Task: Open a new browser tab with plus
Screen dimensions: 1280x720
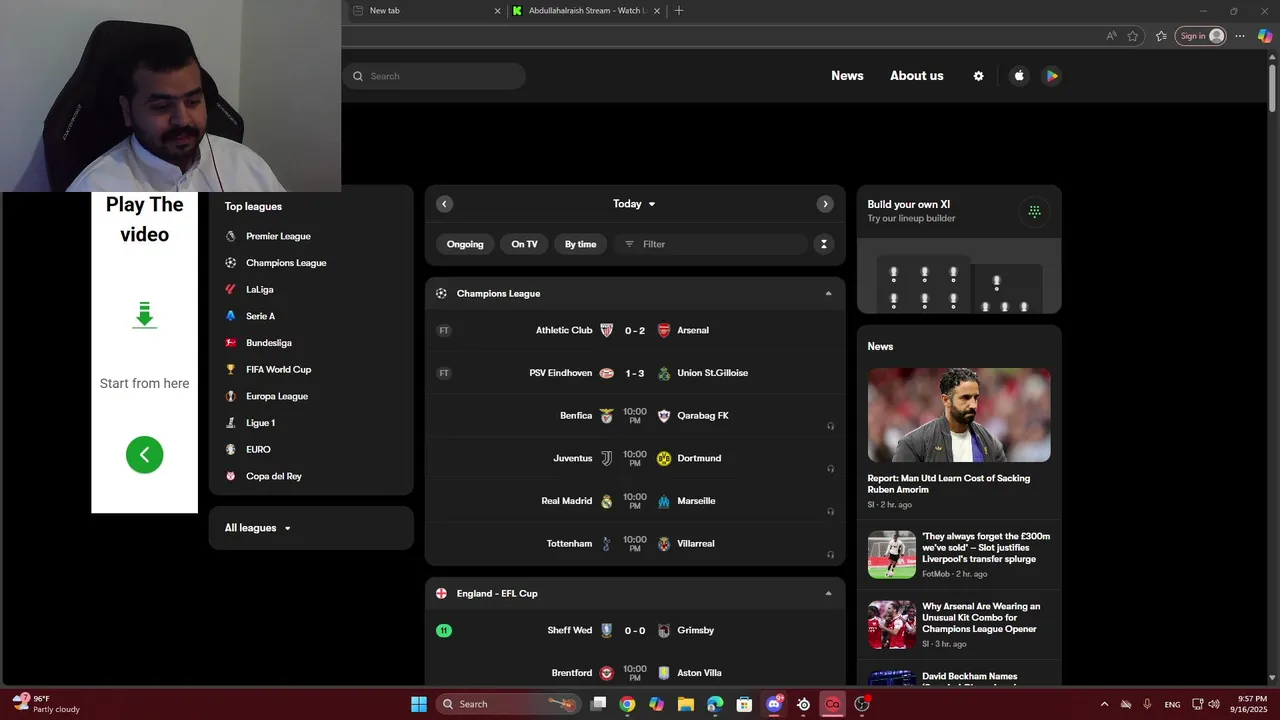Action: [x=679, y=11]
